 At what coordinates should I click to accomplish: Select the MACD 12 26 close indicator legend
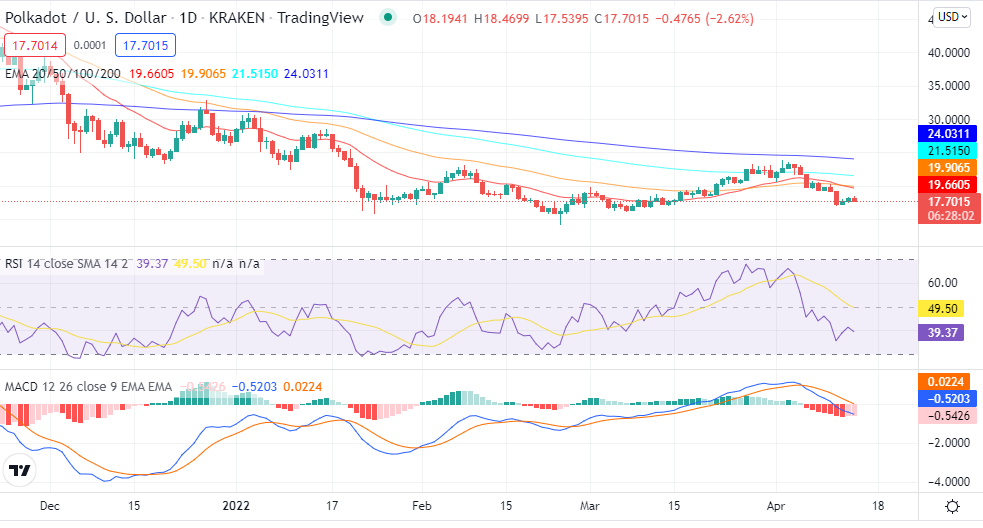tap(88, 386)
